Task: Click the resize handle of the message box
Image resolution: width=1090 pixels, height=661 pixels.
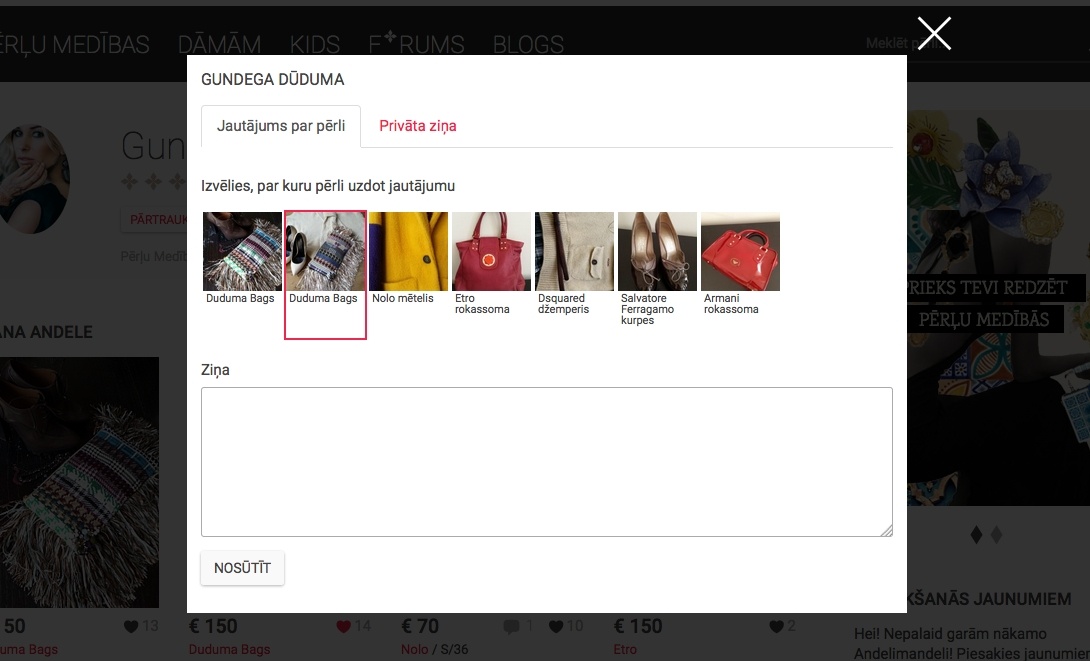Action: (886, 531)
